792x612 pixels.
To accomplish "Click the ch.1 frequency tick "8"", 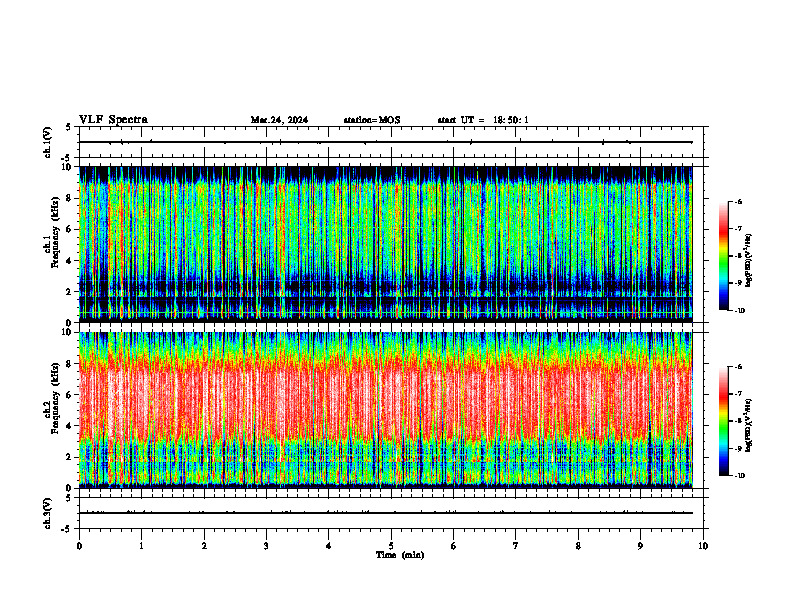I will 70,198.
